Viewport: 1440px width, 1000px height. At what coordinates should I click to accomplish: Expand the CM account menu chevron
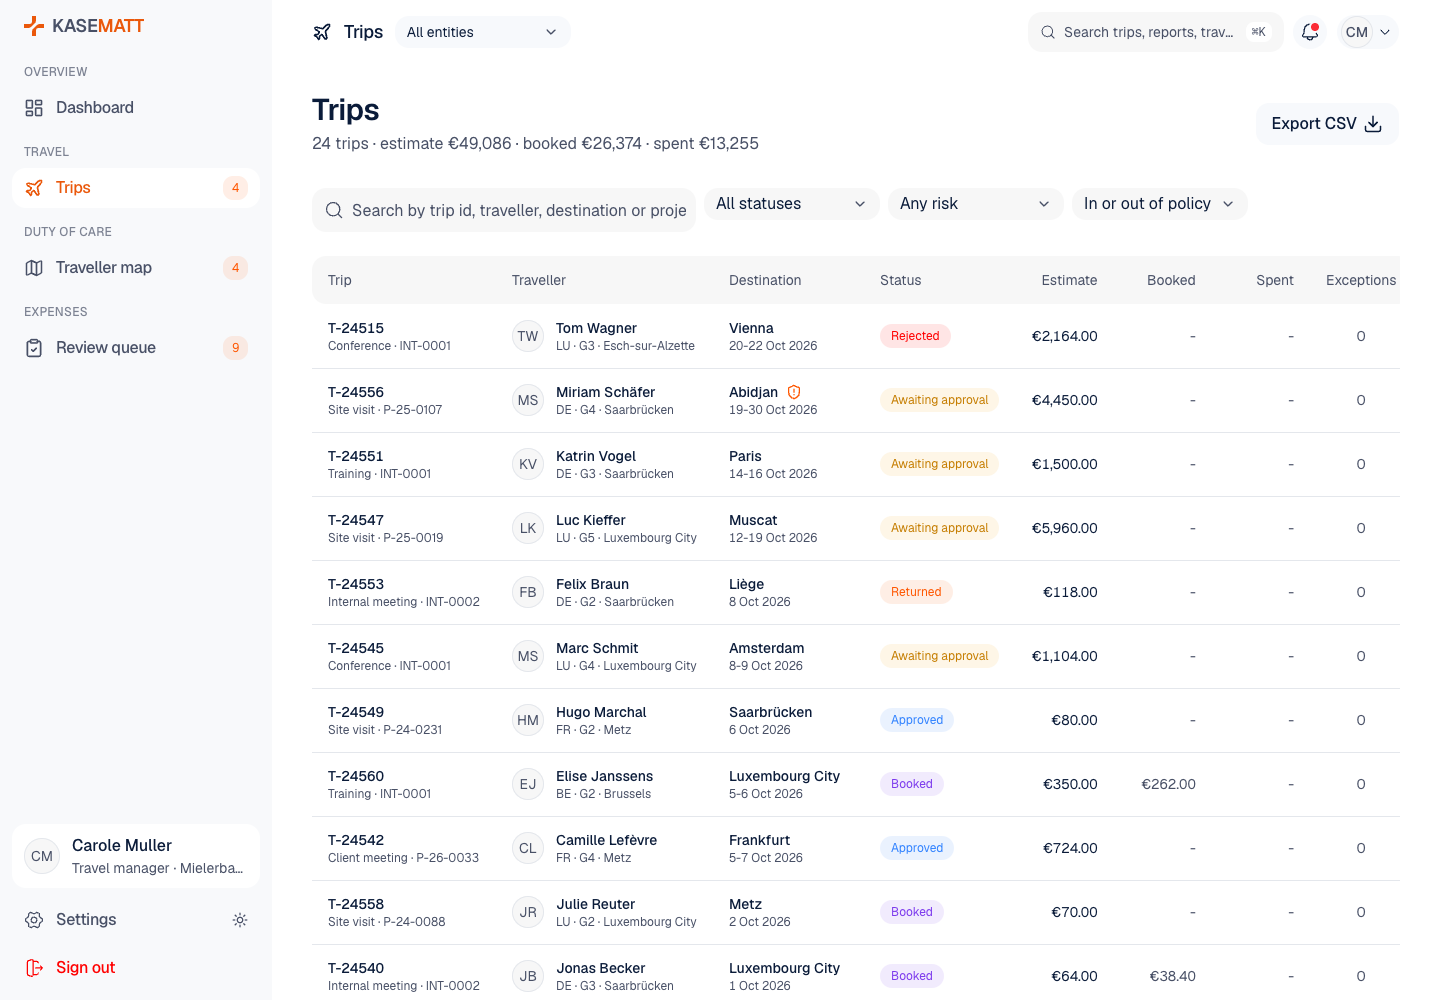click(1385, 32)
